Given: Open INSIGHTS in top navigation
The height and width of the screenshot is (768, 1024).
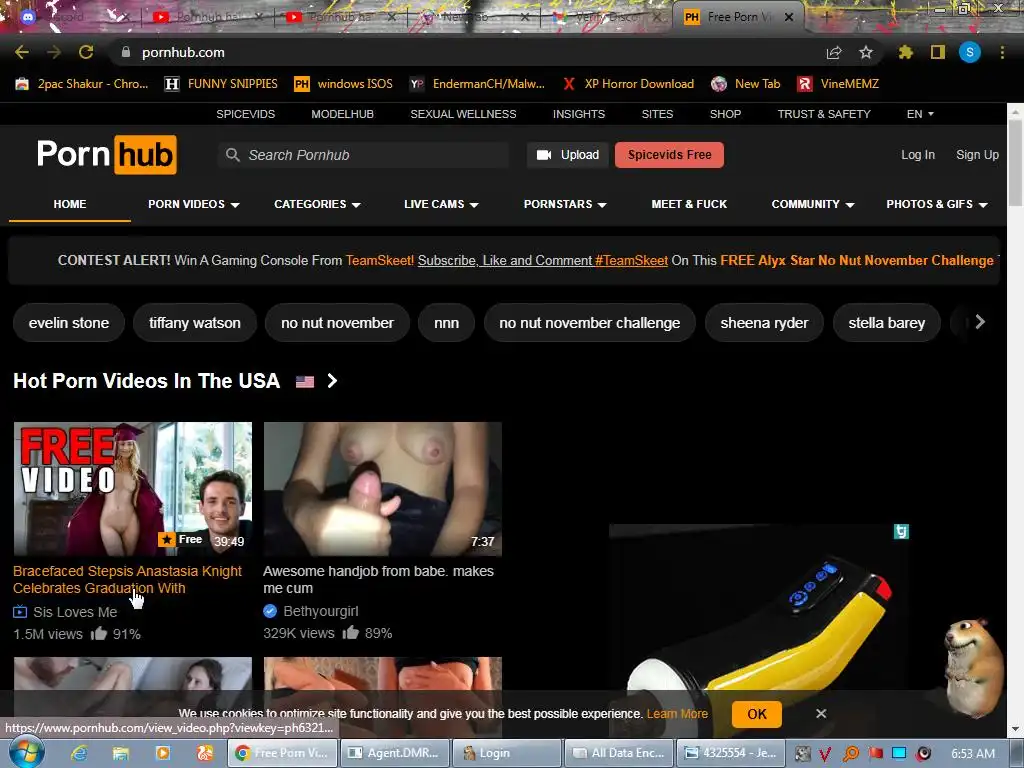Looking at the screenshot, I should 579,114.
